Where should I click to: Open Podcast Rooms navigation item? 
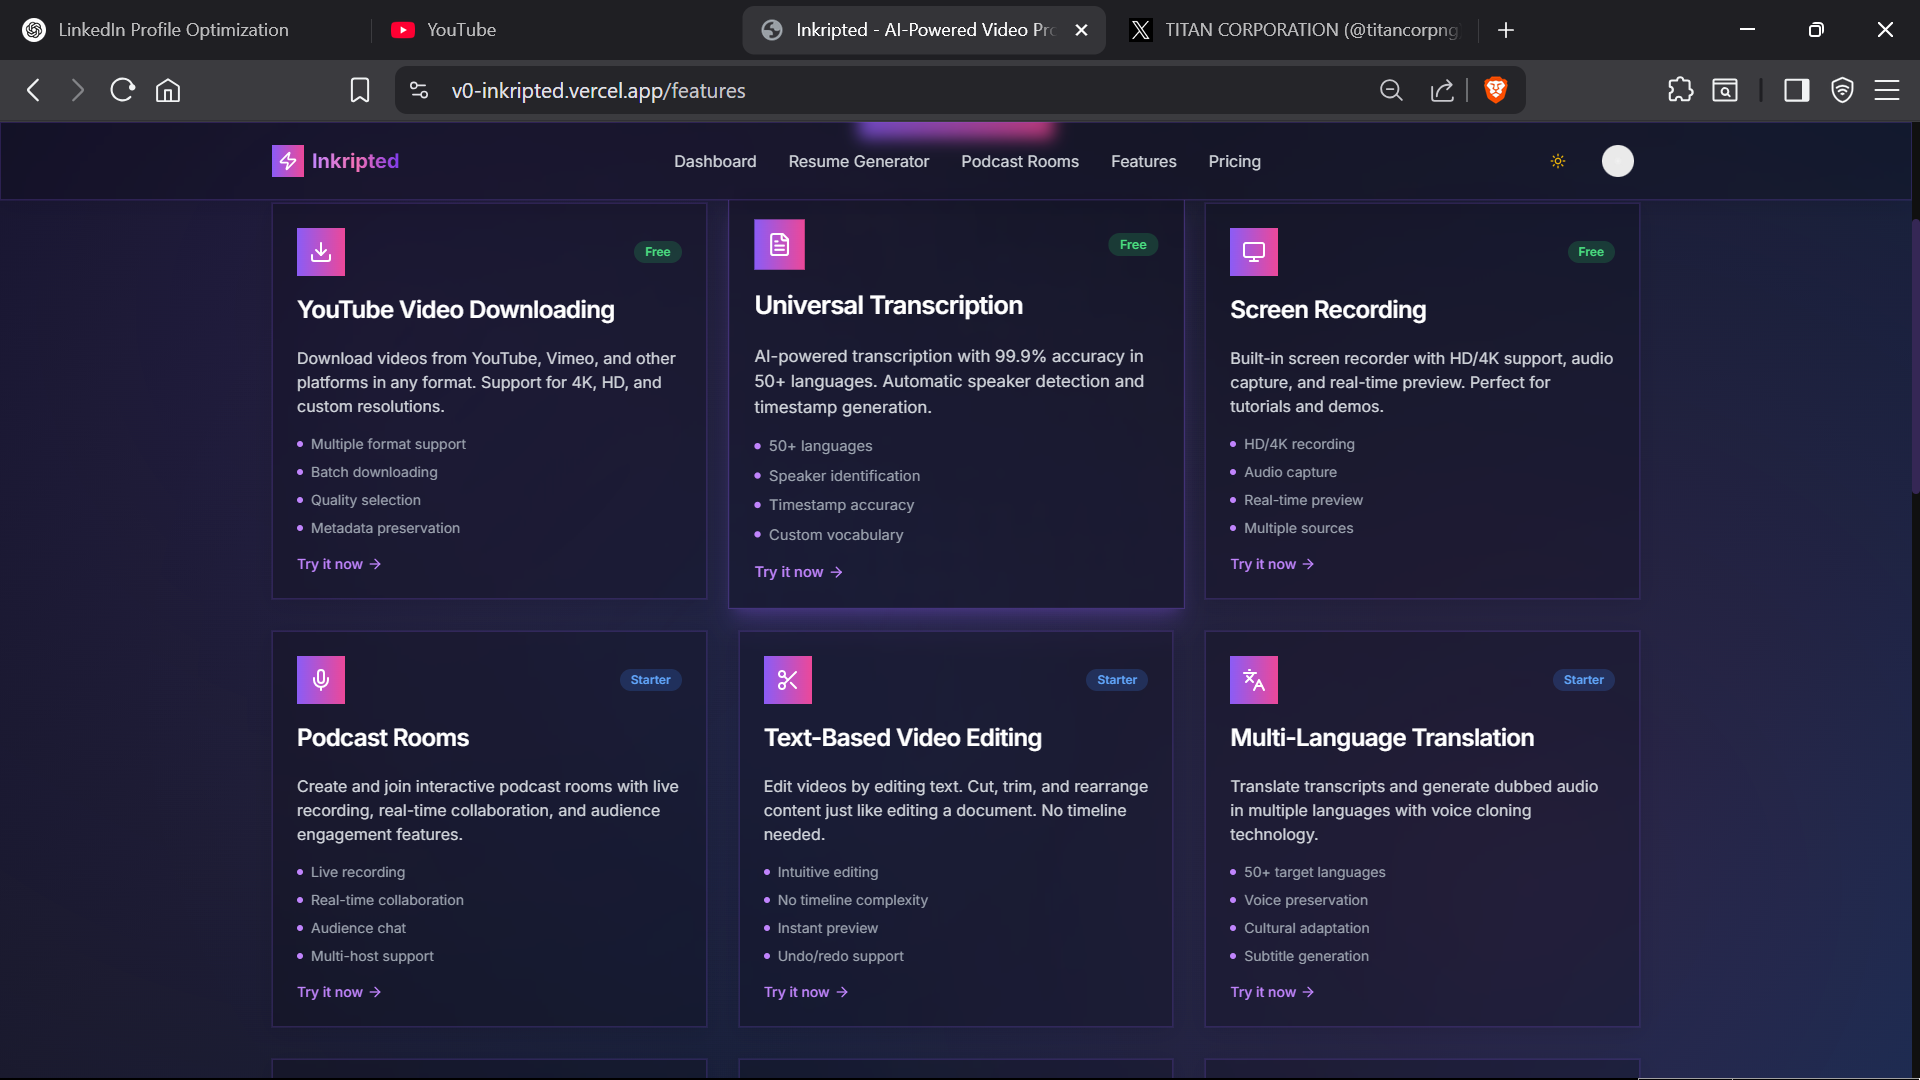(x=1020, y=161)
